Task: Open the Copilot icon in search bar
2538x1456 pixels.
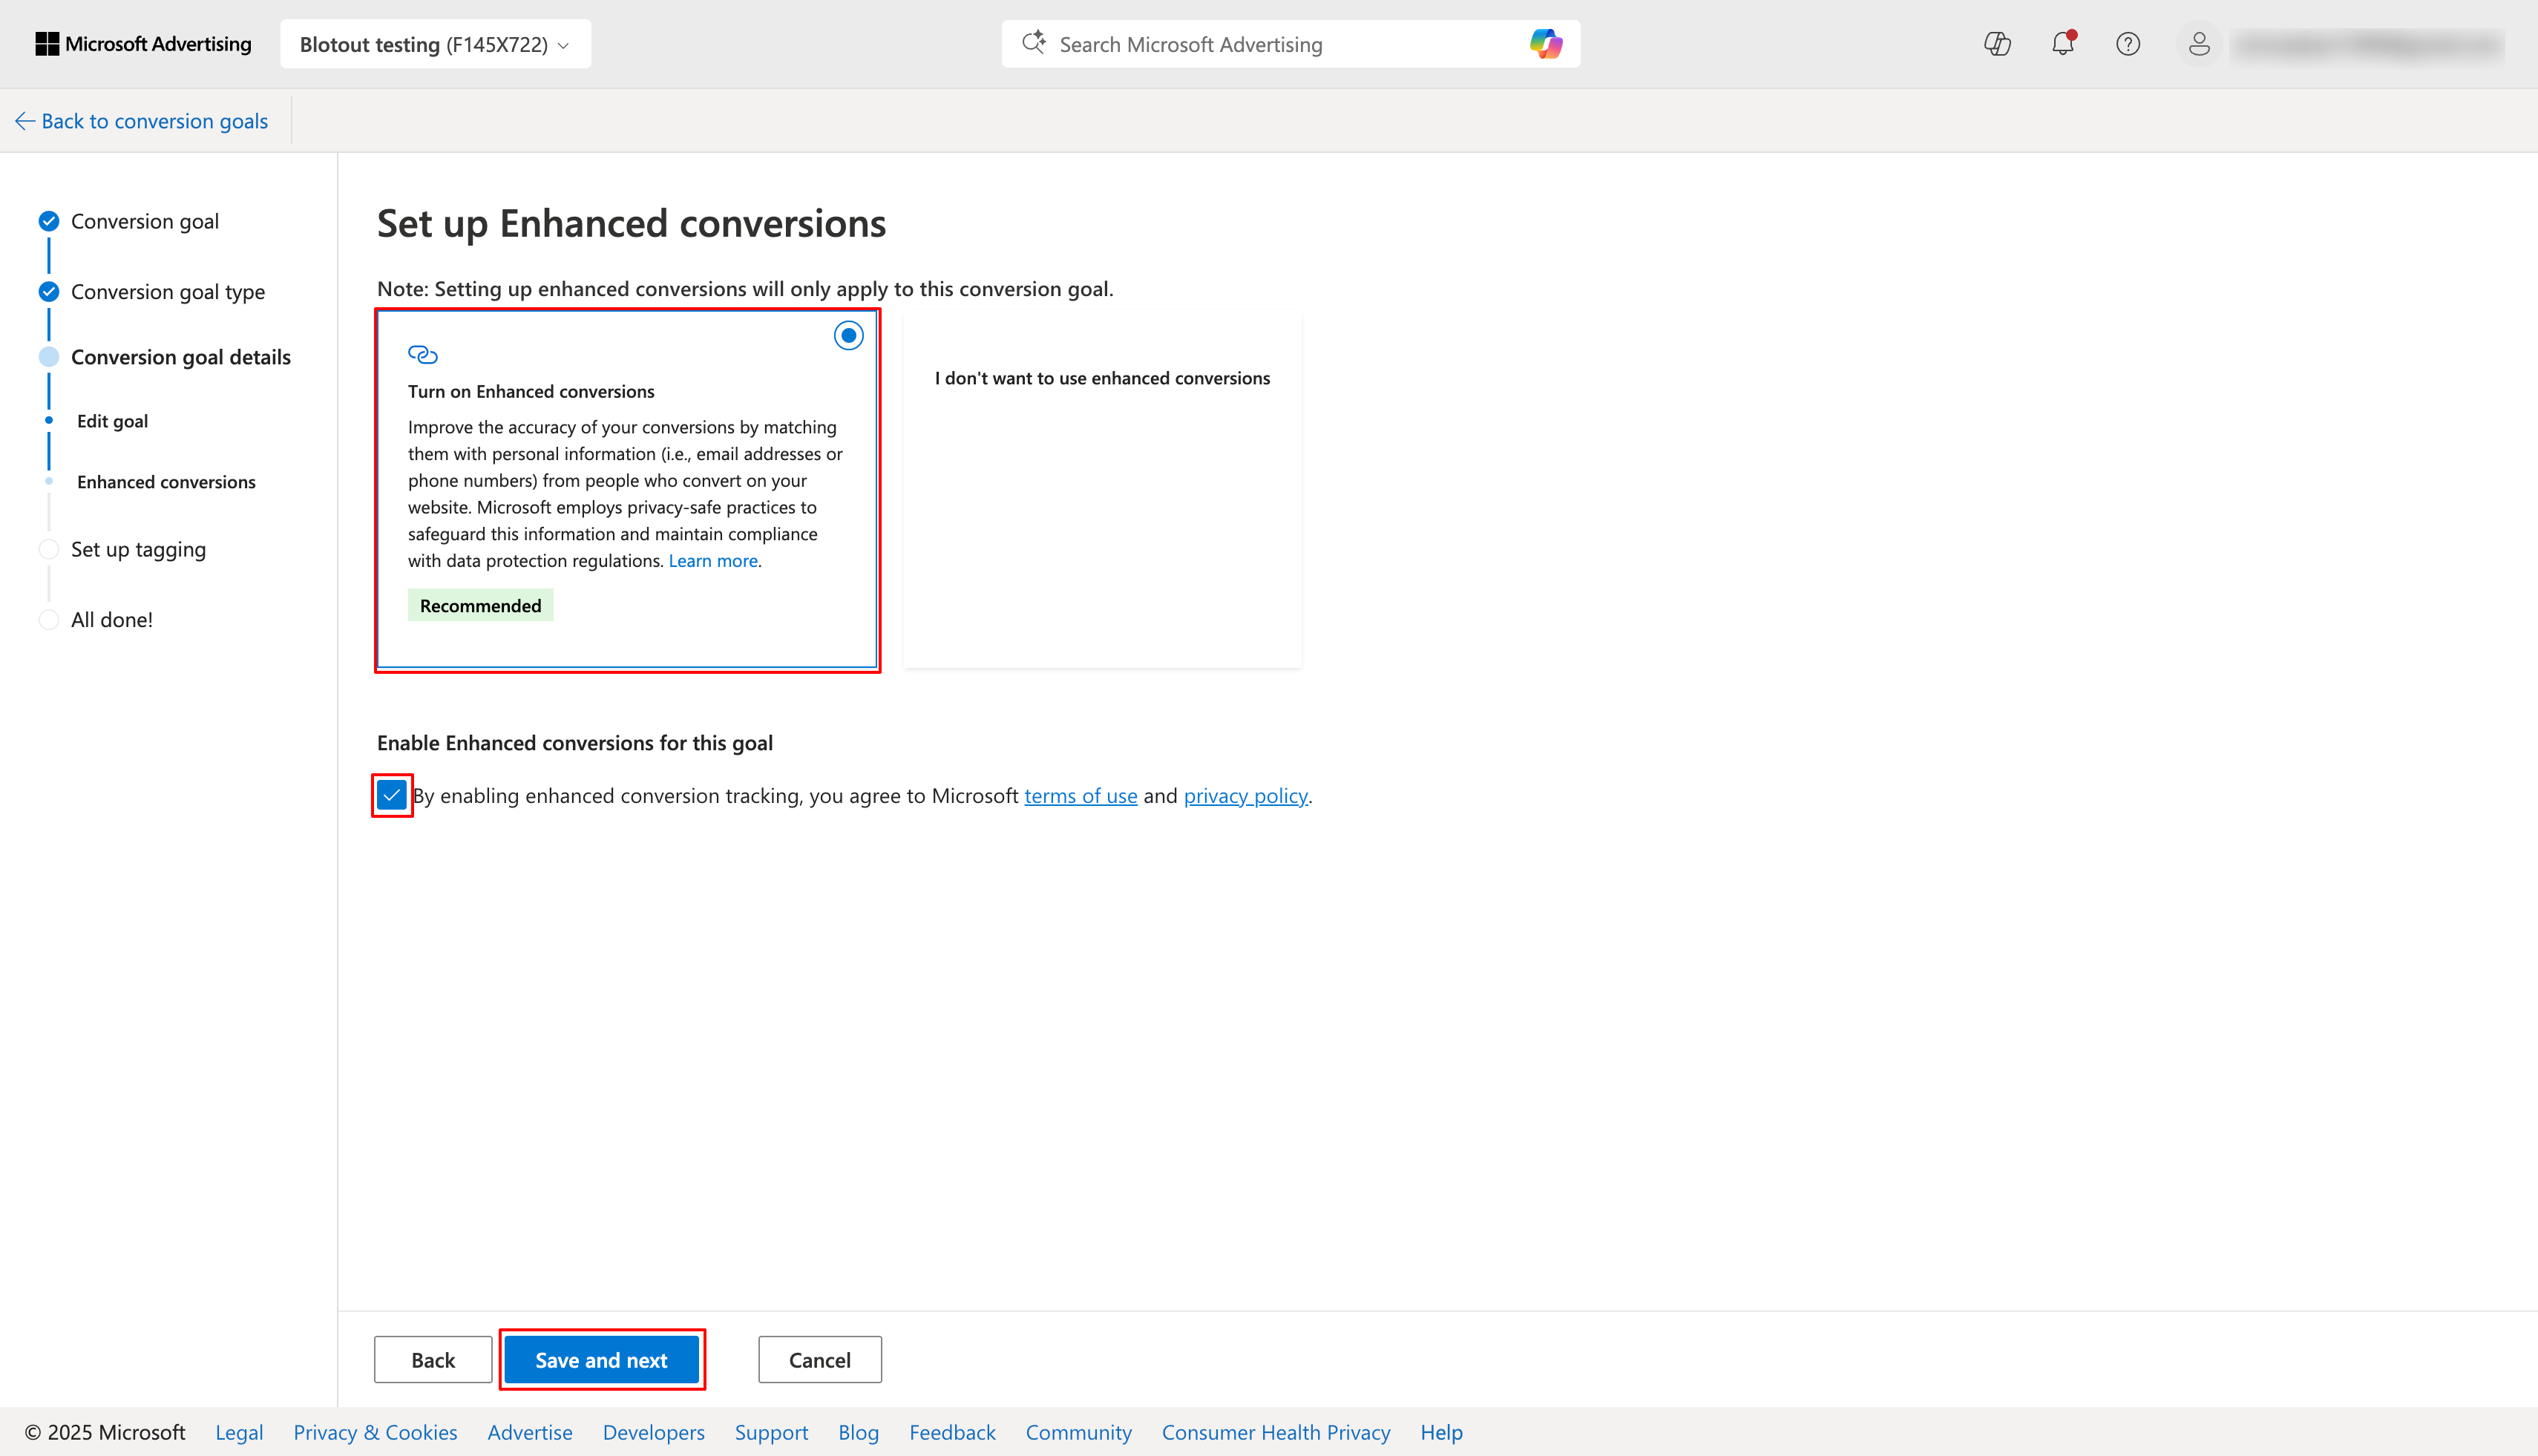Action: 1545,44
